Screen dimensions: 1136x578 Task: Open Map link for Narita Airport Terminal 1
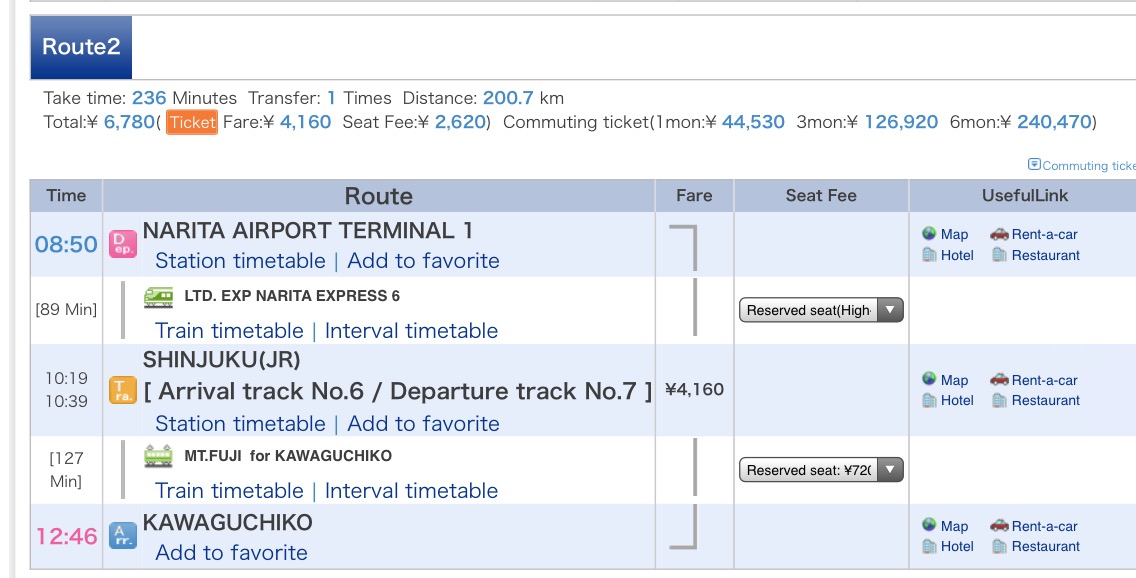tap(945, 234)
